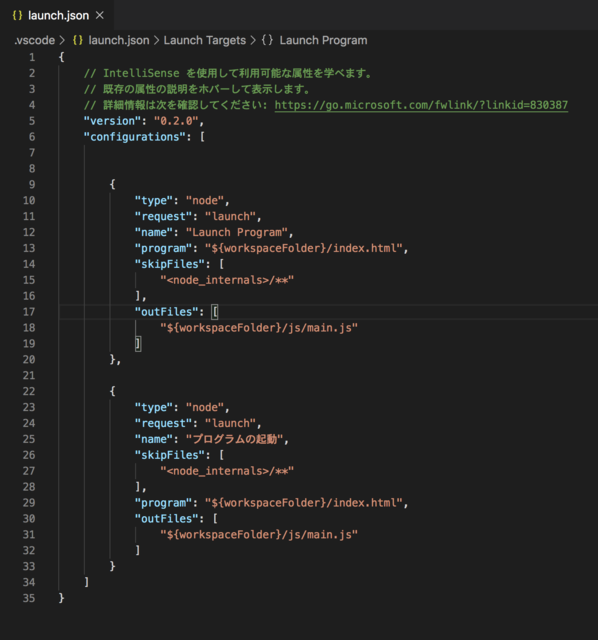Open launch.json breadcrumb item

pos(119,40)
